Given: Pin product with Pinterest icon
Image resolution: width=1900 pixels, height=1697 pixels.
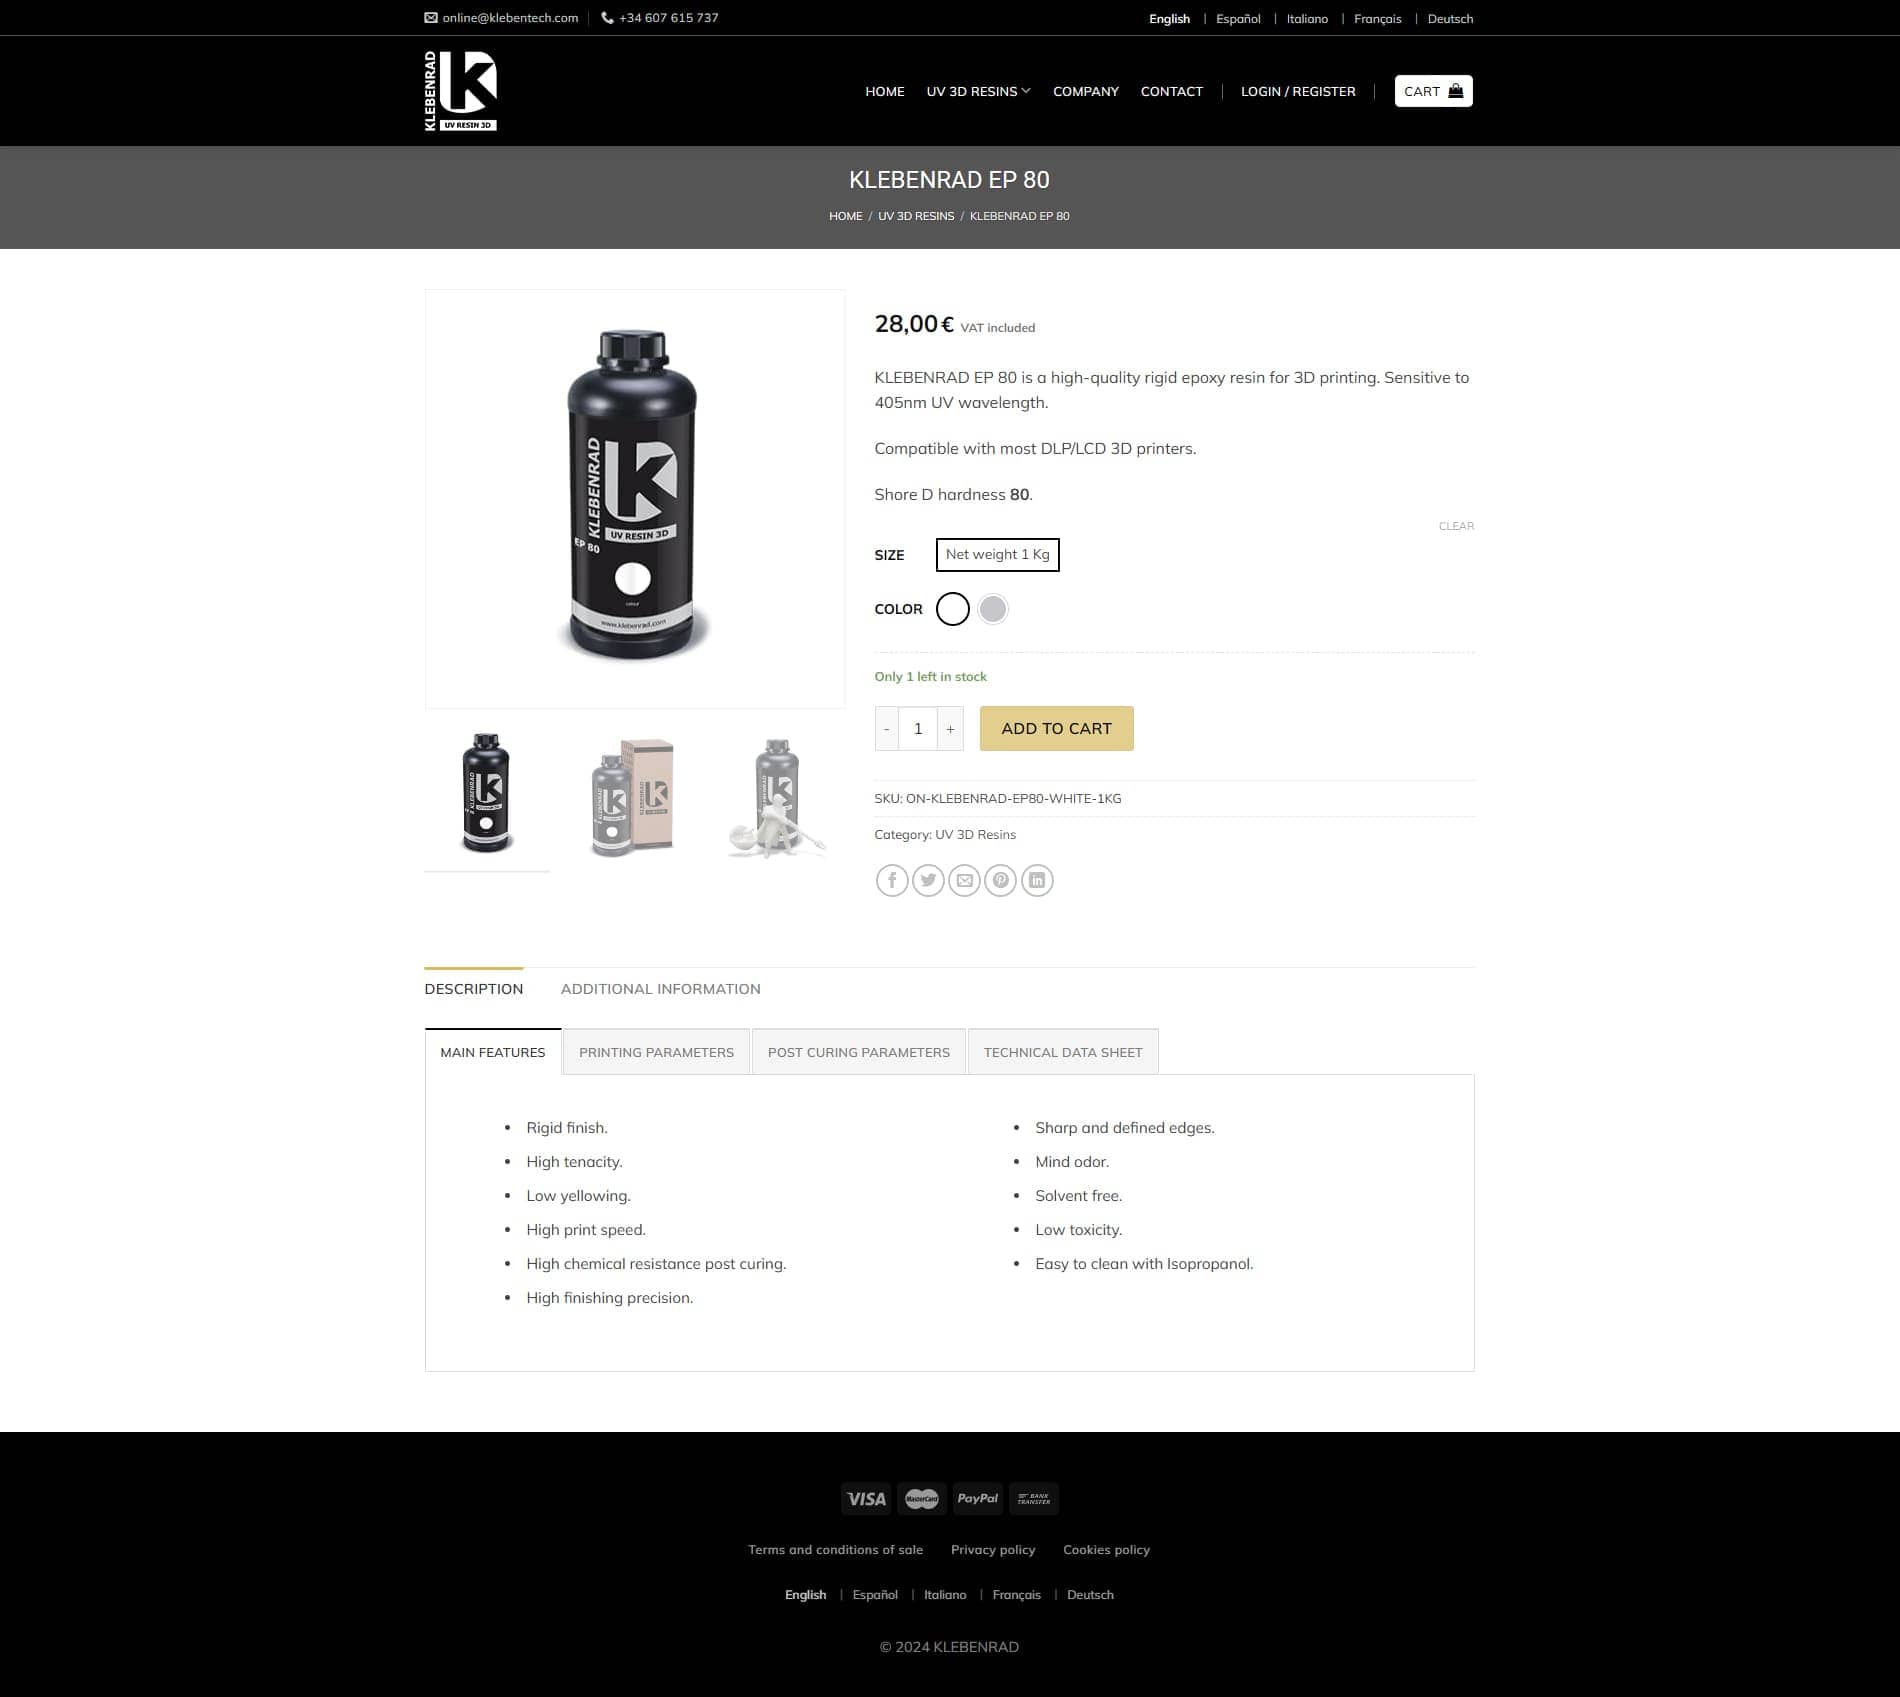Looking at the screenshot, I should (1000, 880).
